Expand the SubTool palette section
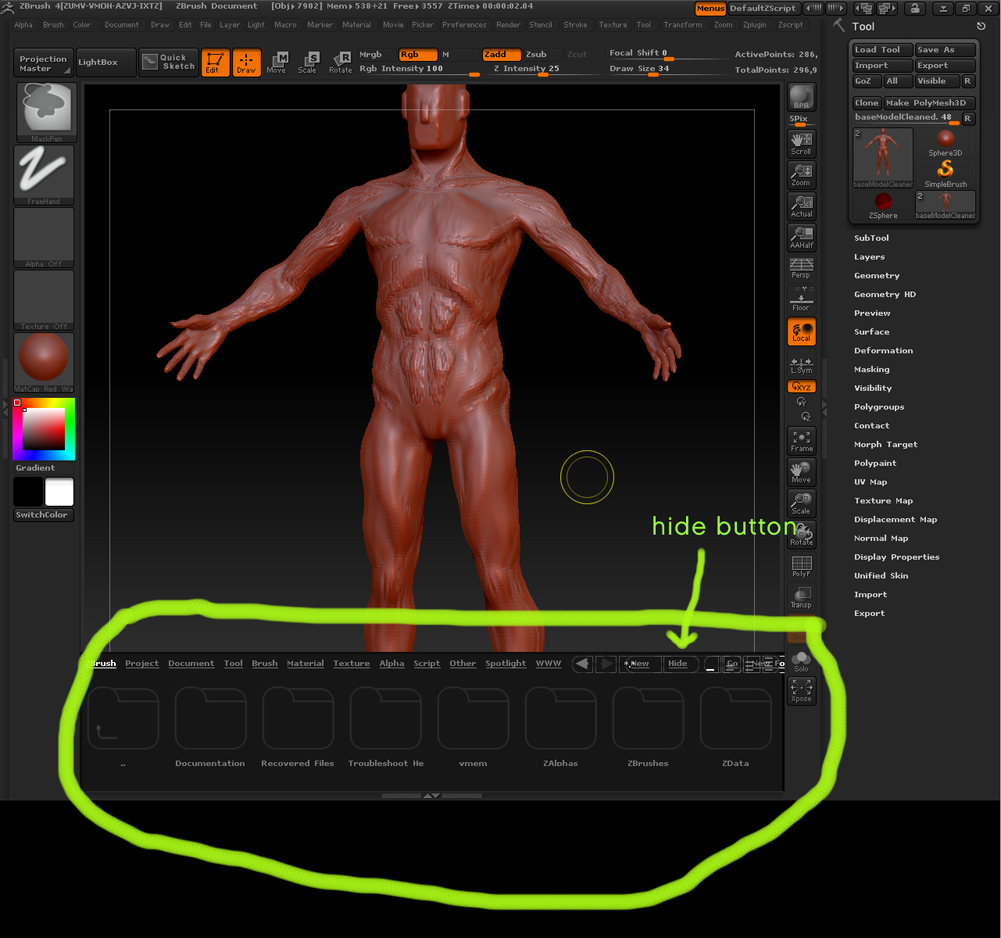Image resolution: width=1001 pixels, height=938 pixels. [x=871, y=238]
